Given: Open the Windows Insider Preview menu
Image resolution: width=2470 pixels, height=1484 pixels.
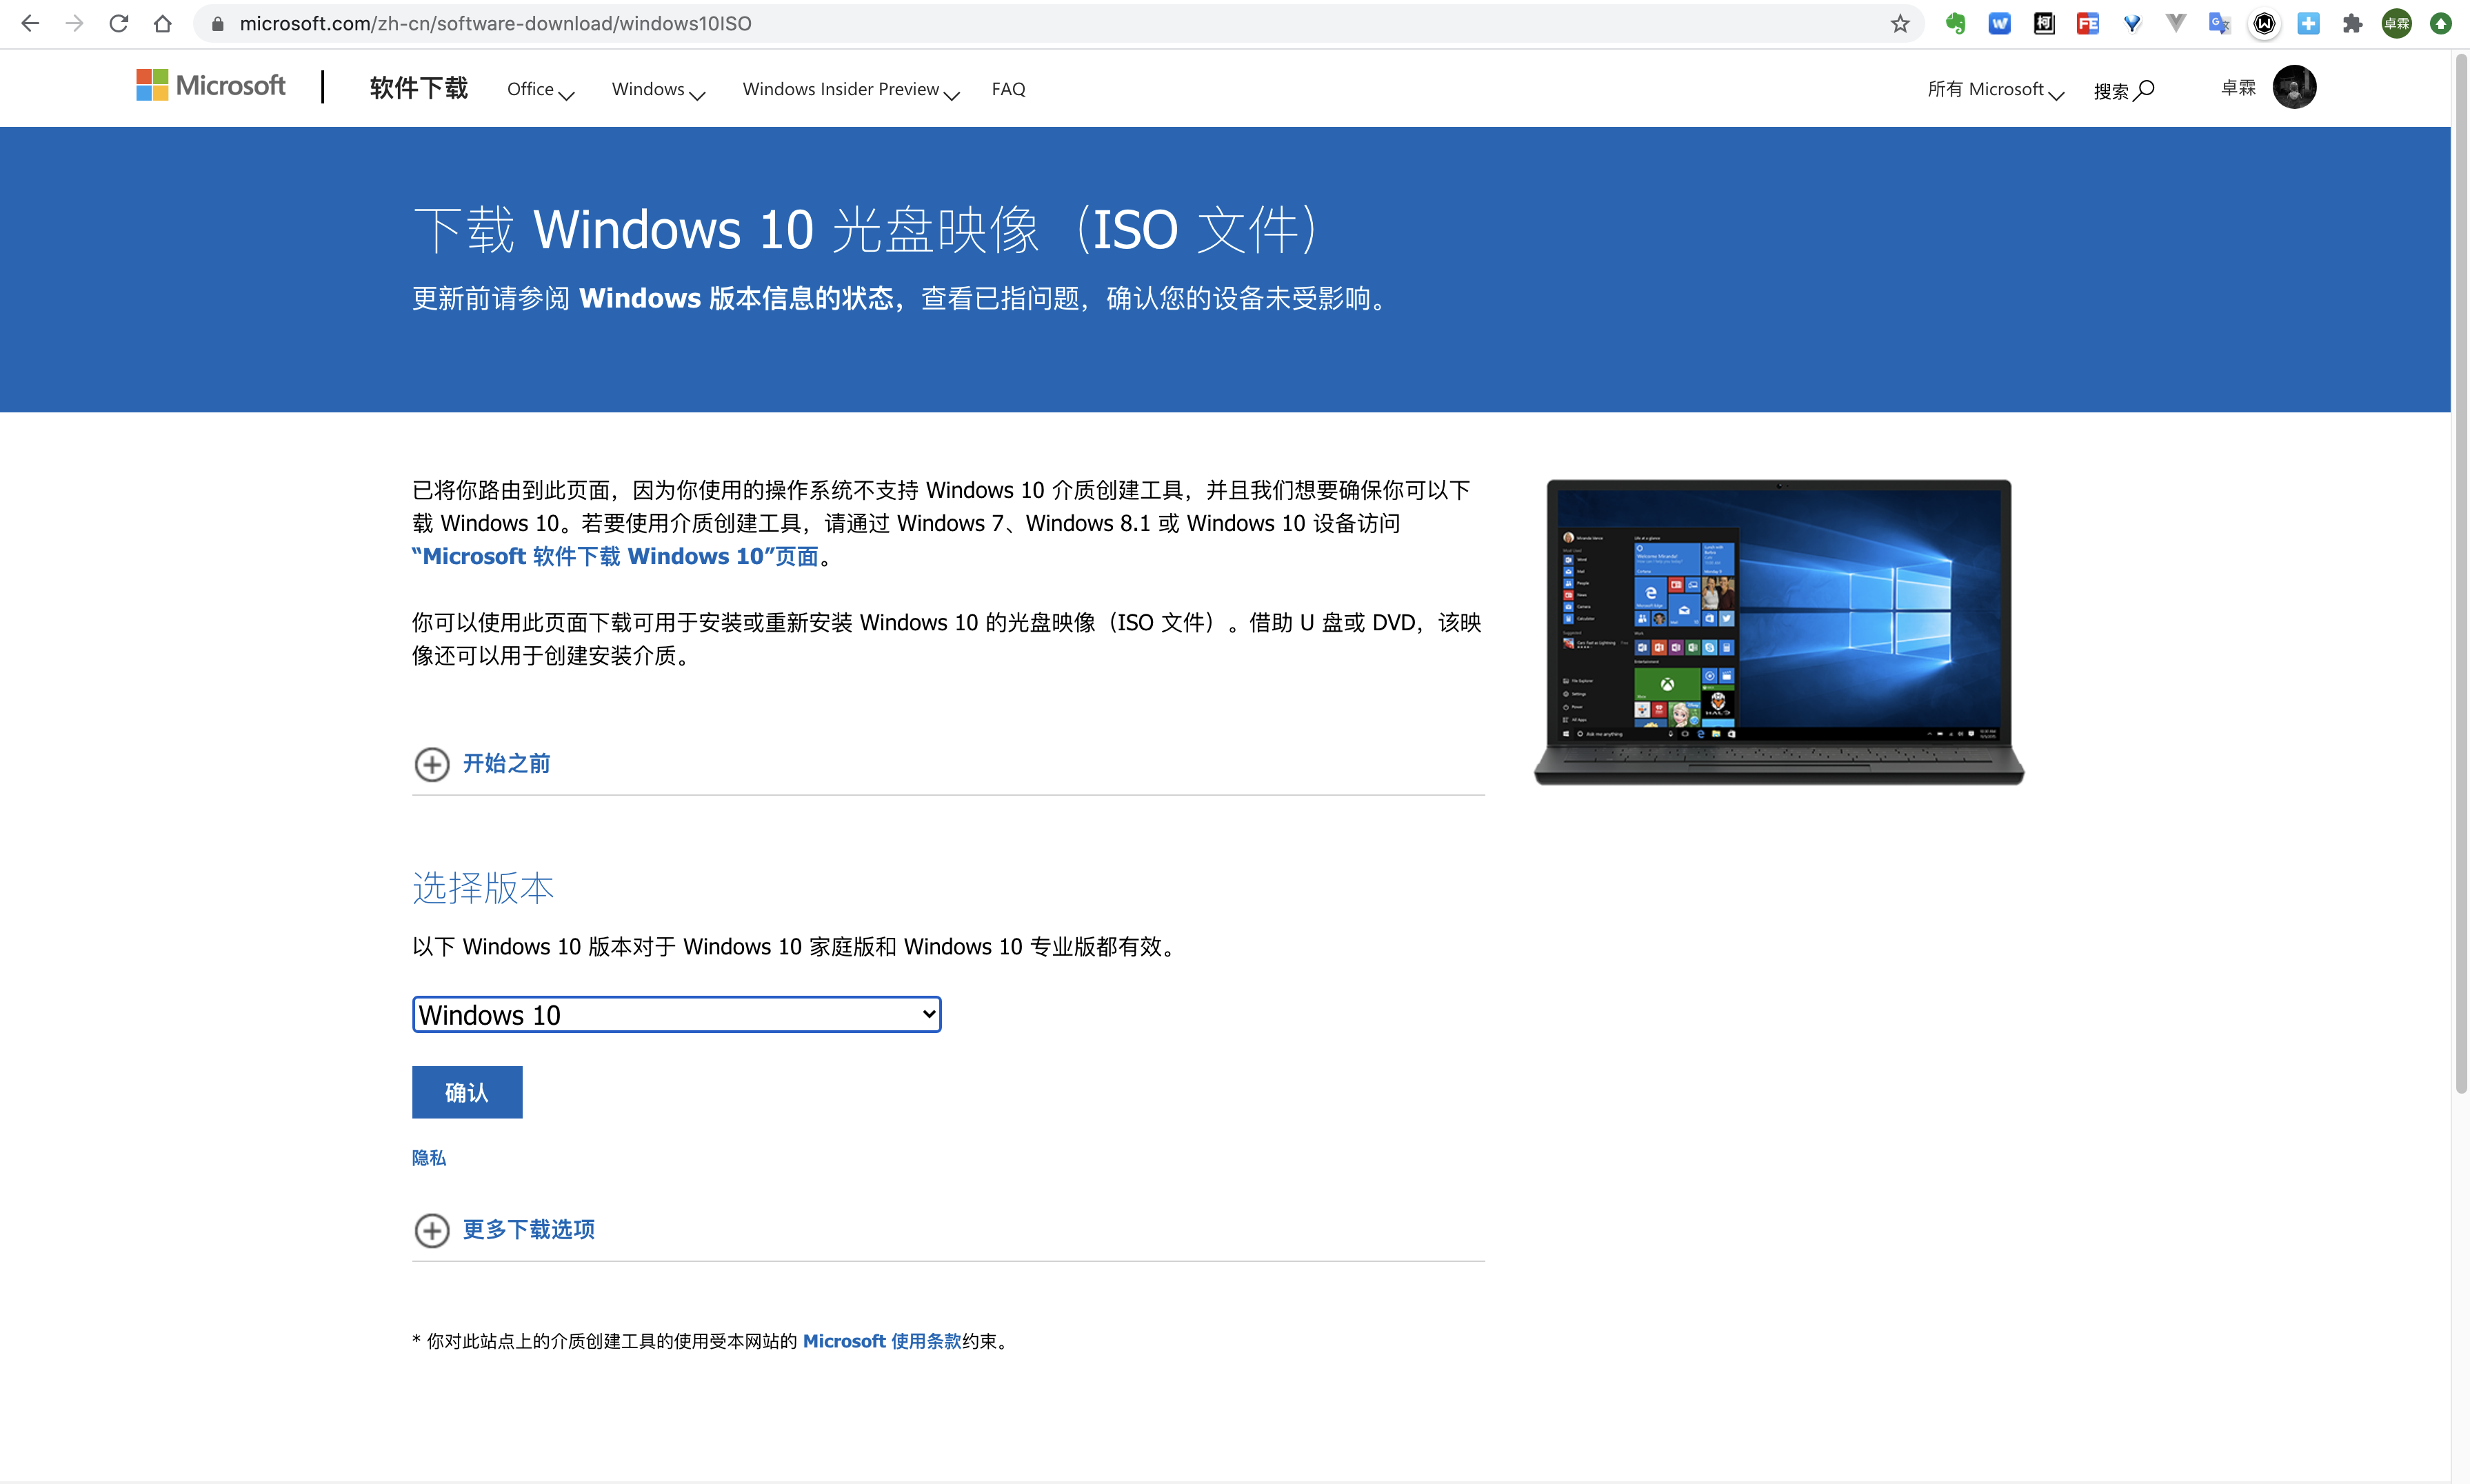Looking at the screenshot, I should (850, 89).
